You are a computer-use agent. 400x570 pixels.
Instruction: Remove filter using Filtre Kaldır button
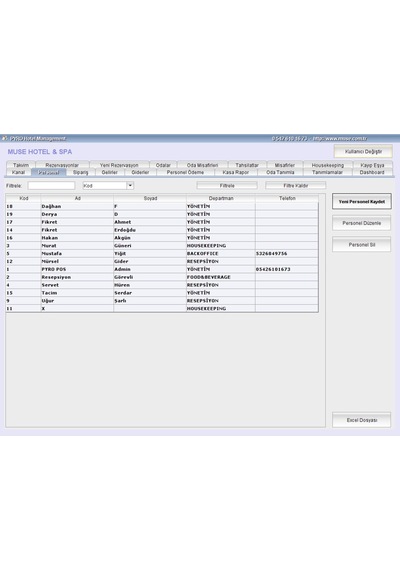pyautogui.click(x=296, y=185)
